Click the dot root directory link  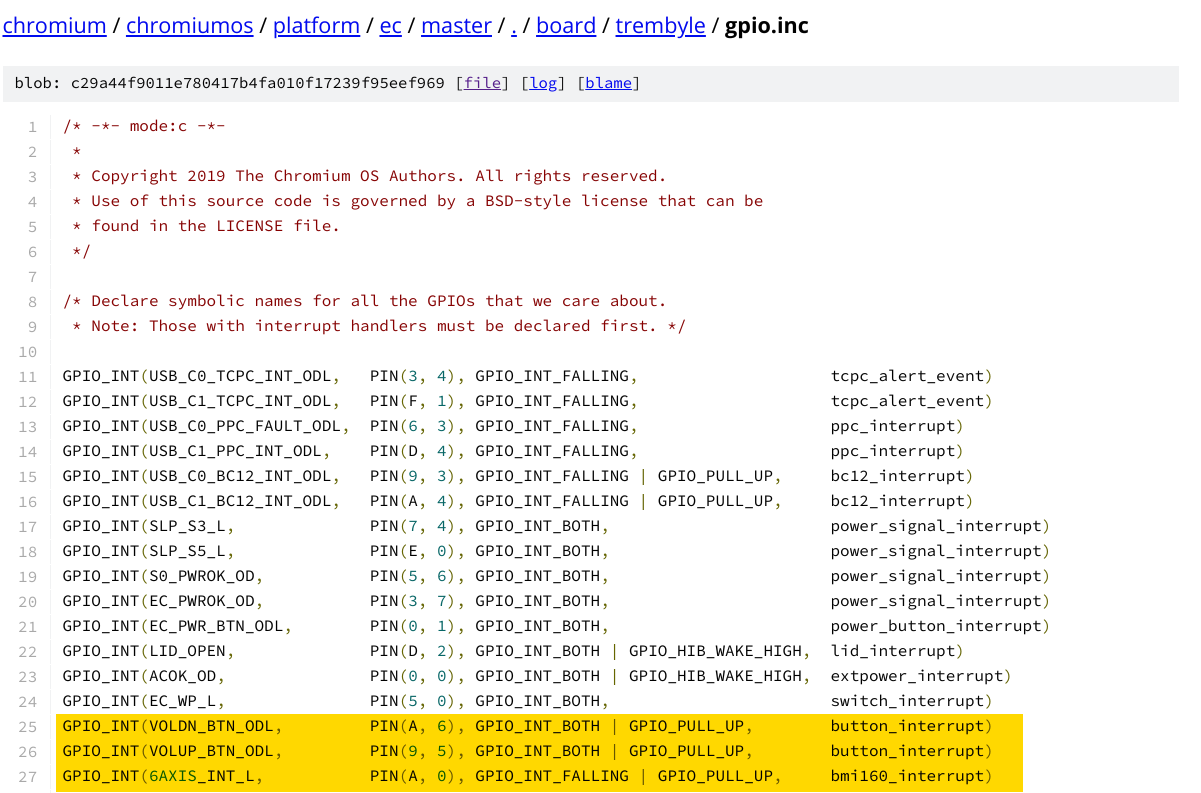(x=514, y=26)
